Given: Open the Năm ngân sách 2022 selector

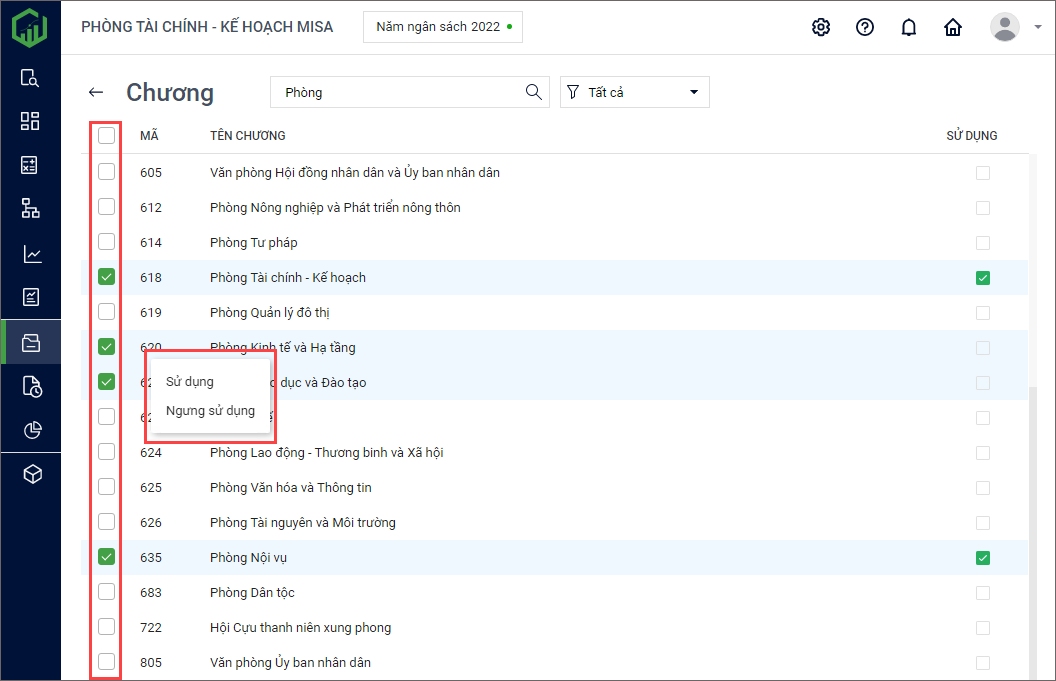Looking at the screenshot, I should (442, 27).
